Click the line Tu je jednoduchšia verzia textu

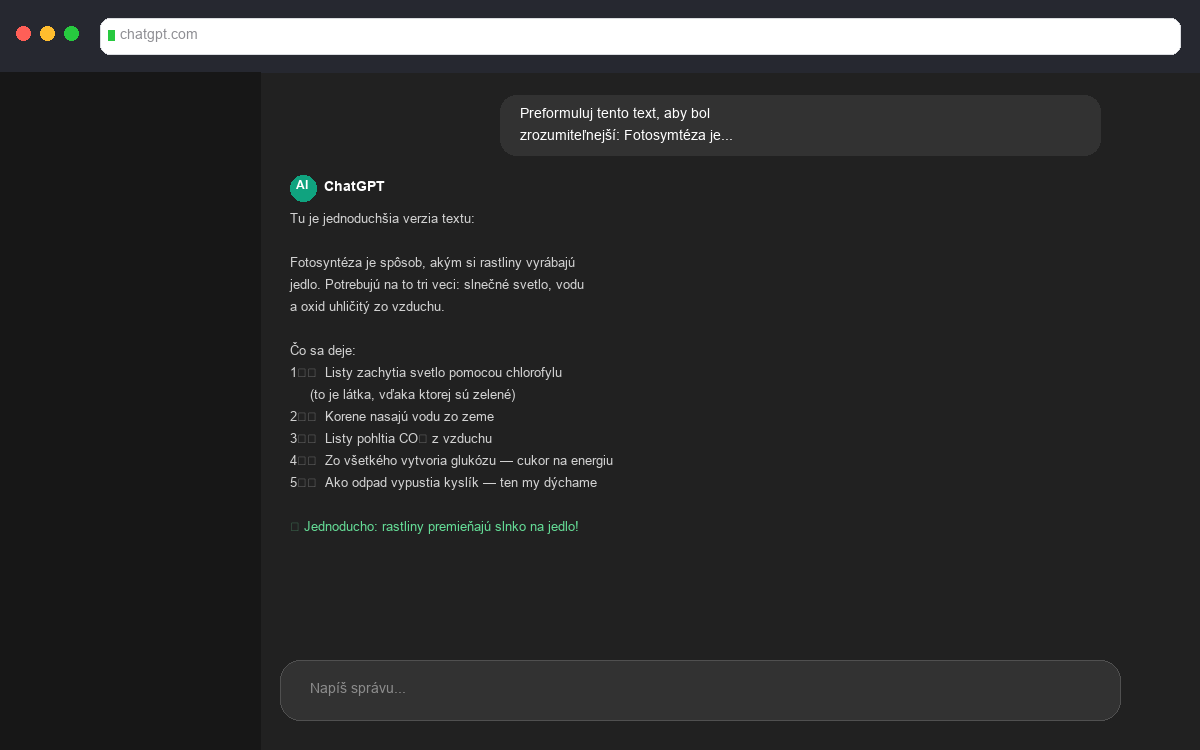click(x=382, y=218)
